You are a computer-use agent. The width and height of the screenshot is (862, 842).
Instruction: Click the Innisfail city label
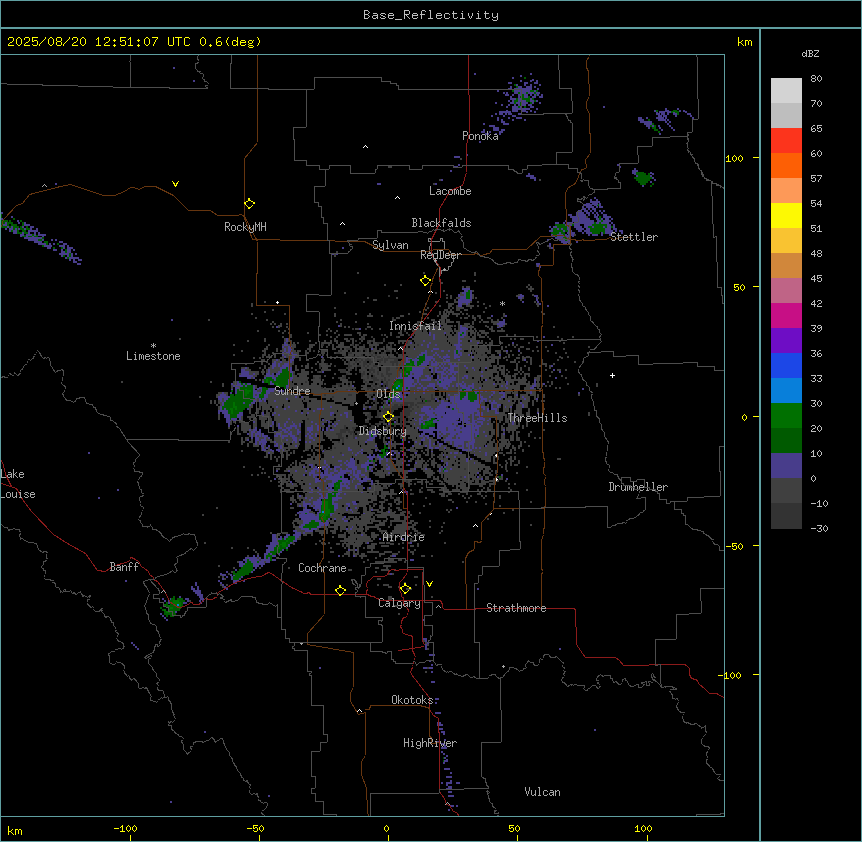416,326
